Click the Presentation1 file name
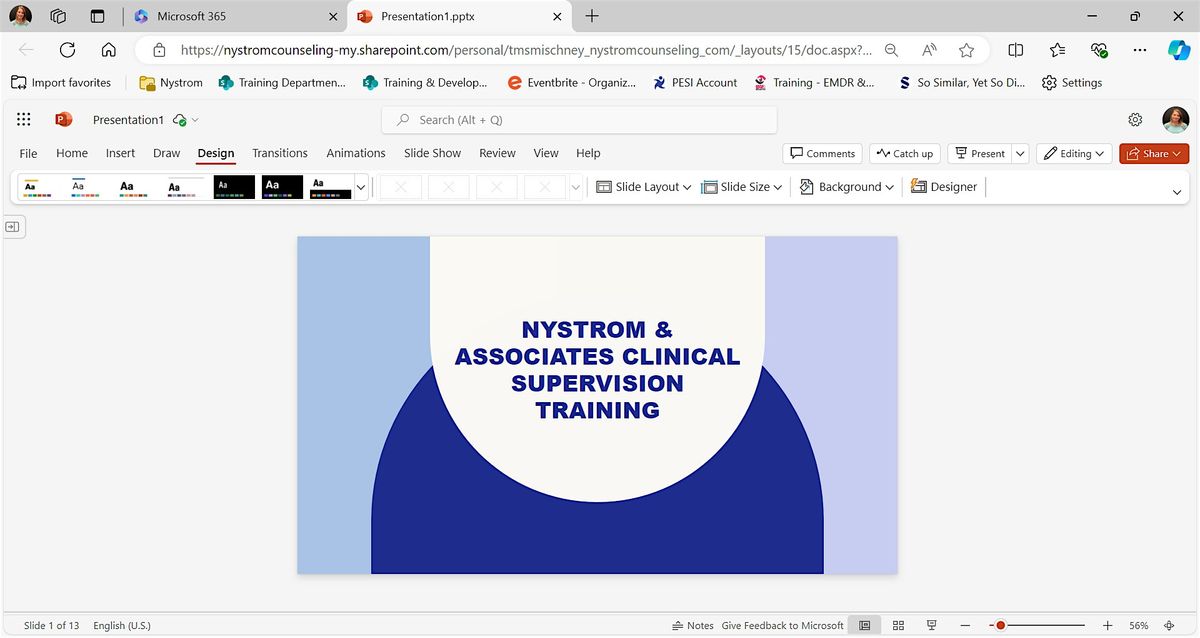 [128, 120]
